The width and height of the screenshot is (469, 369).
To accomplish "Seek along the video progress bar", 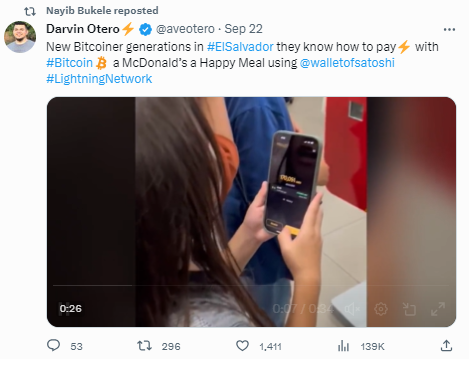I will 251,285.
